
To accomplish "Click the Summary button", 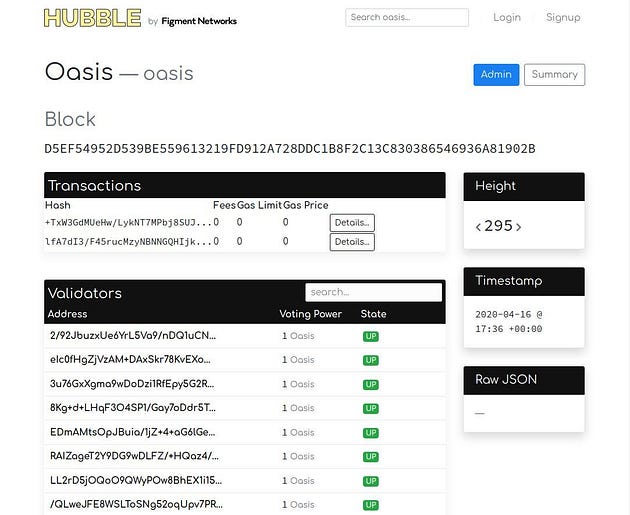I will (554, 75).
